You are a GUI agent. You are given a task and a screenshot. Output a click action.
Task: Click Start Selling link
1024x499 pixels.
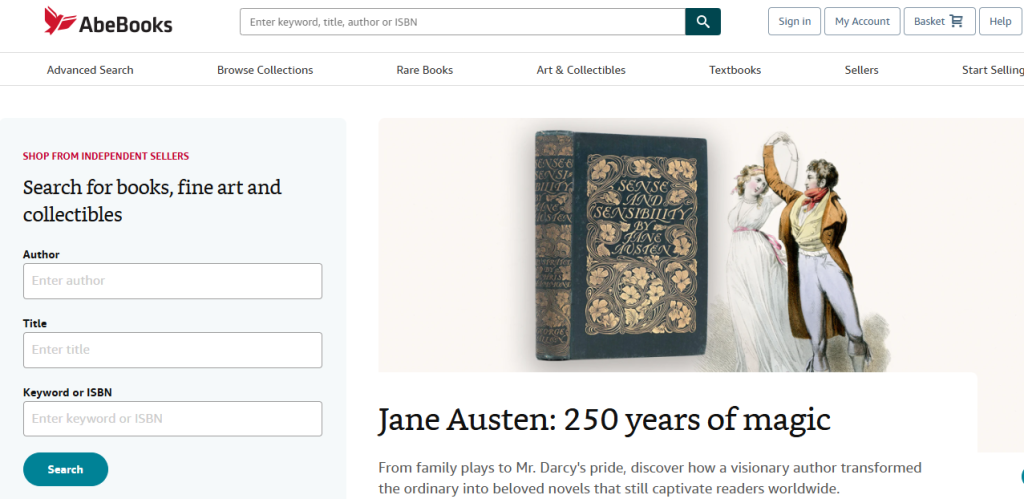992,70
